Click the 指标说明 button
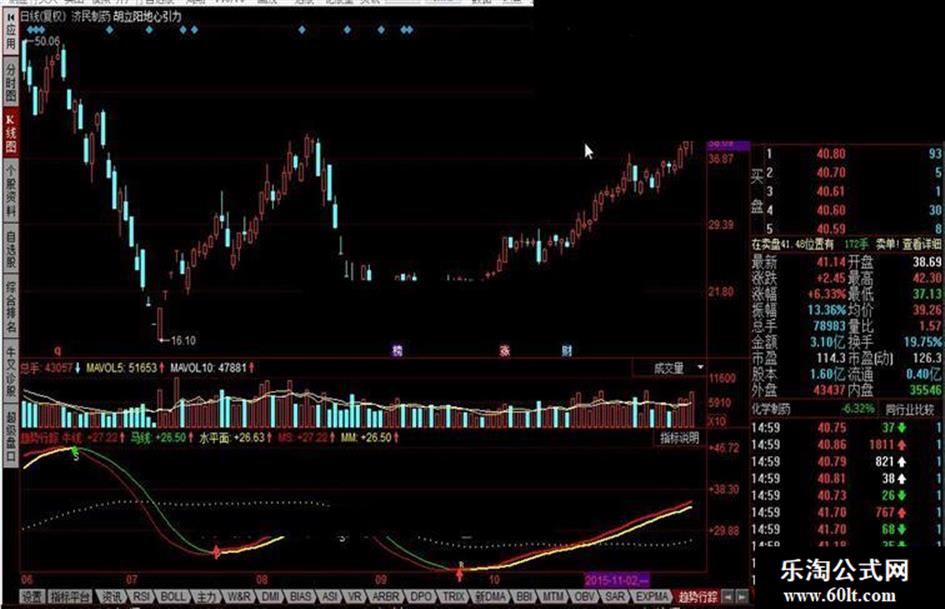The height and width of the screenshot is (609, 945). click(679, 438)
